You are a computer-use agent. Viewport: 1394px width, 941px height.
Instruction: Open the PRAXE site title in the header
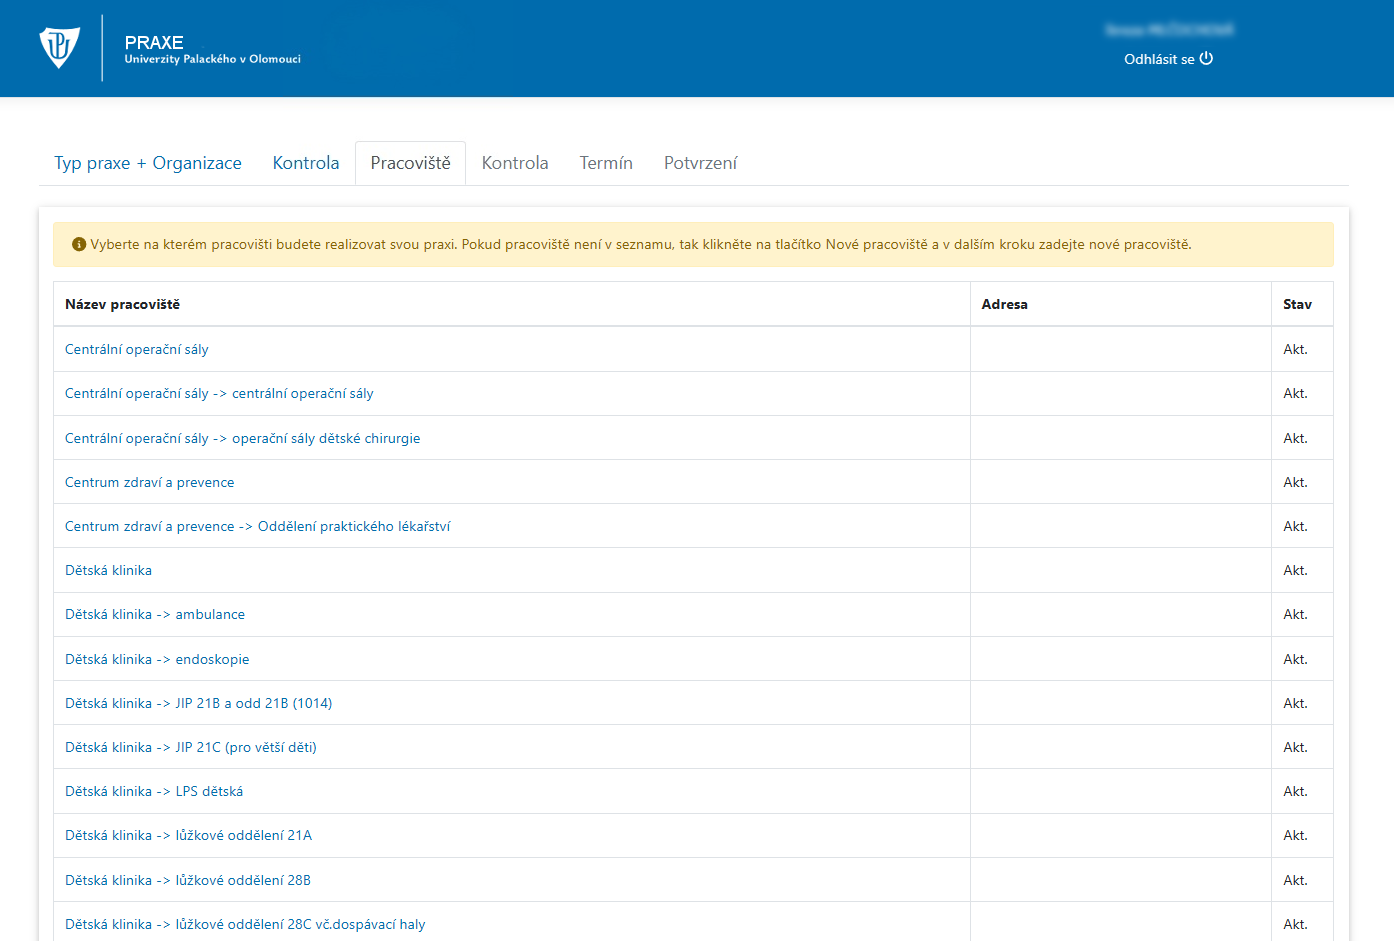[154, 43]
